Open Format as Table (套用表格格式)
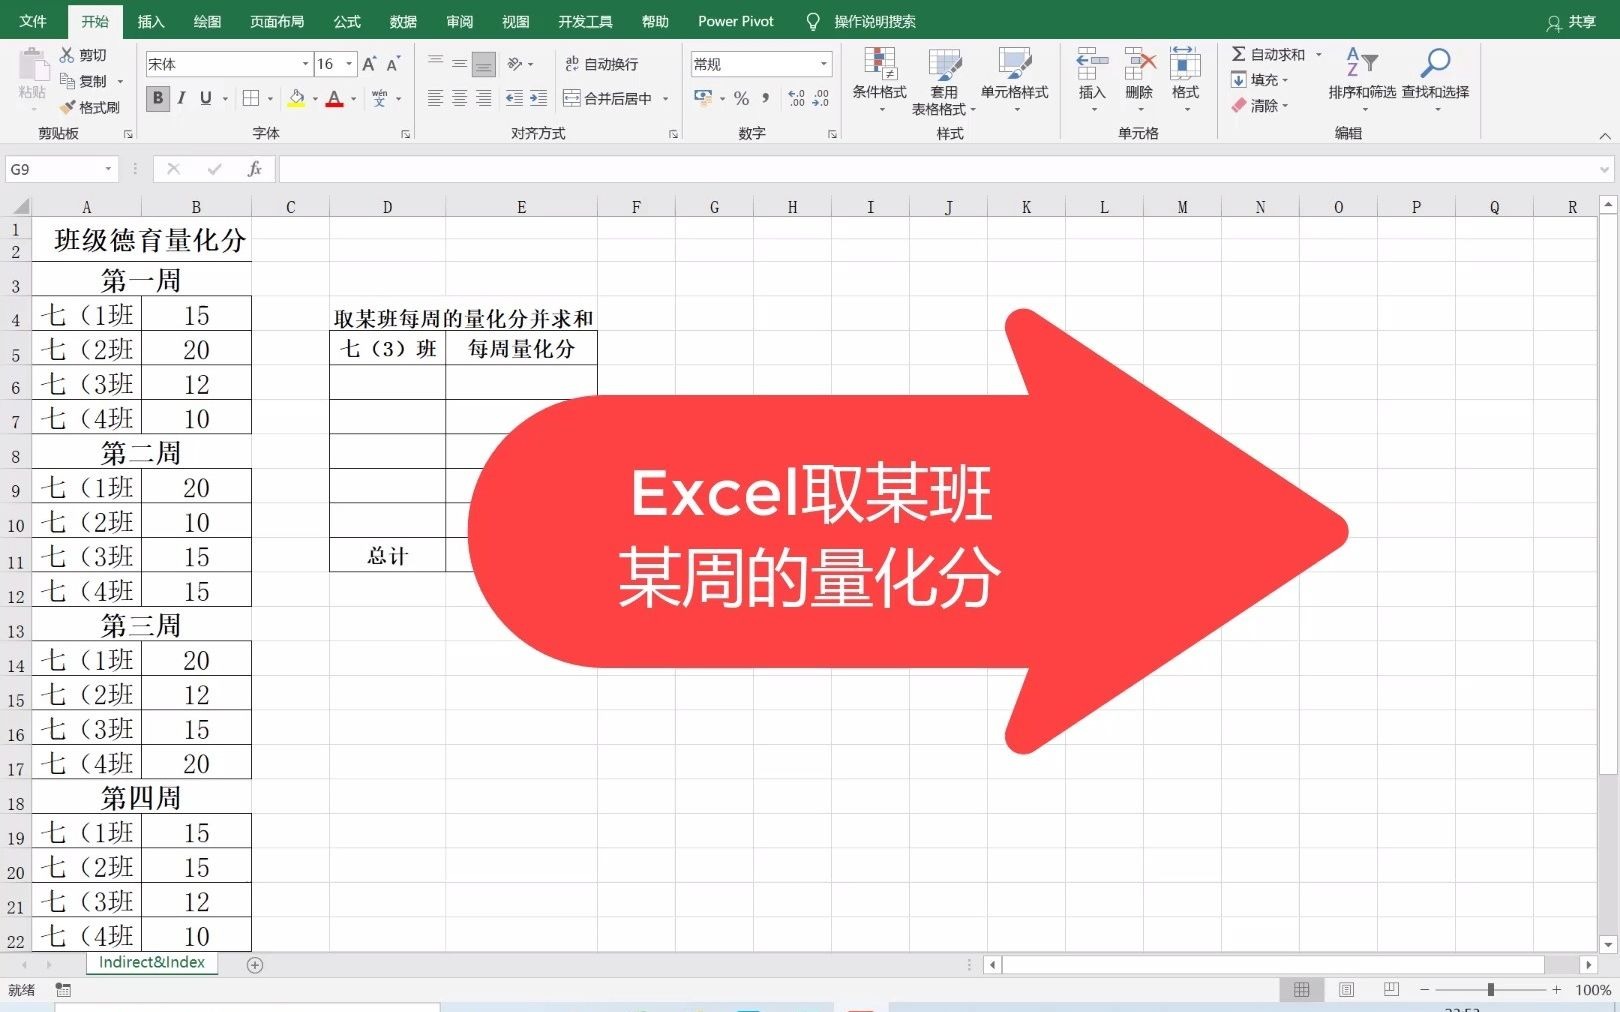Image resolution: width=1620 pixels, height=1012 pixels. click(943, 80)
